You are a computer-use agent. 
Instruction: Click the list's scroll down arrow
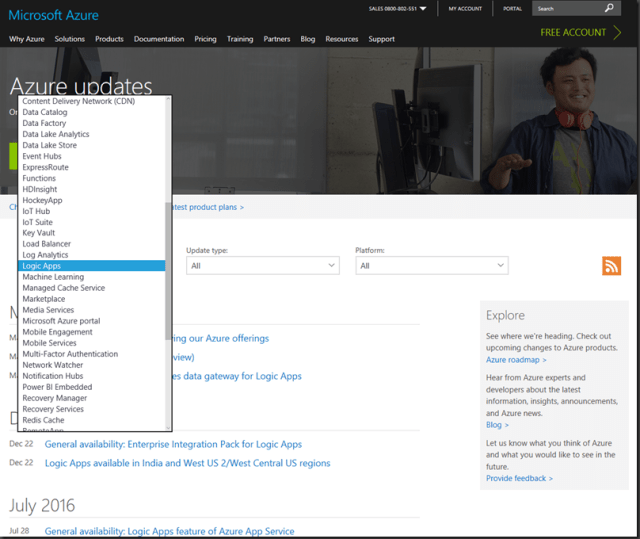pyautogui.click(x=168, y=428)
